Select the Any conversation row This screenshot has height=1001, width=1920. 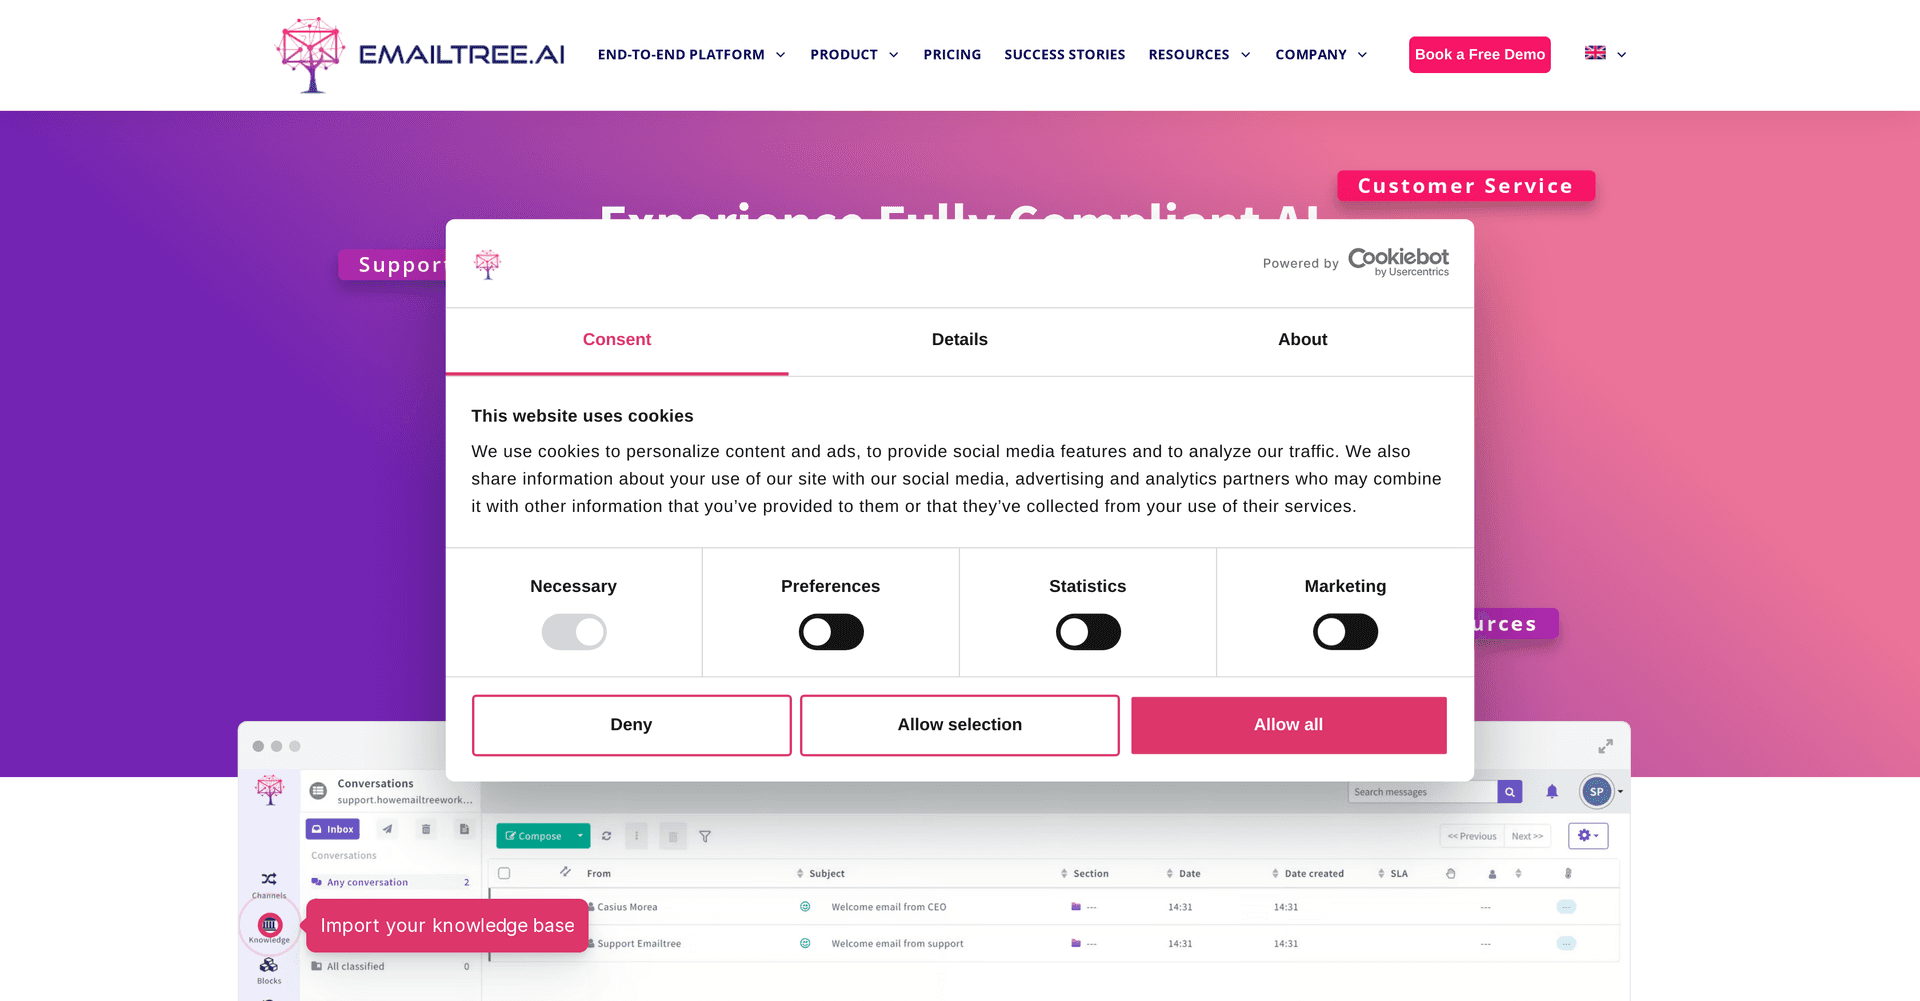tap(390, 882)
